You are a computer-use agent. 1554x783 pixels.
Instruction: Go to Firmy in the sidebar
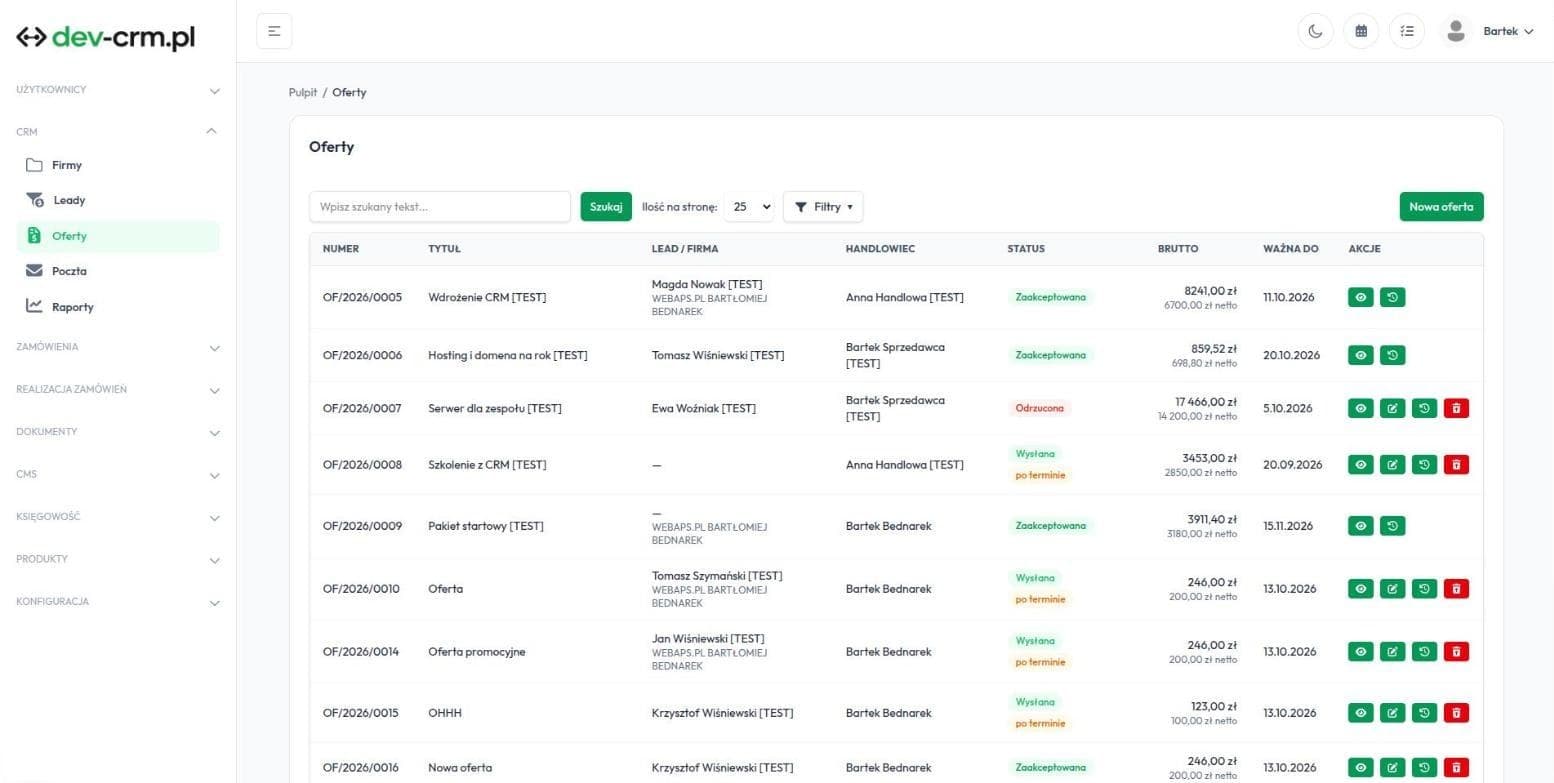118,165
